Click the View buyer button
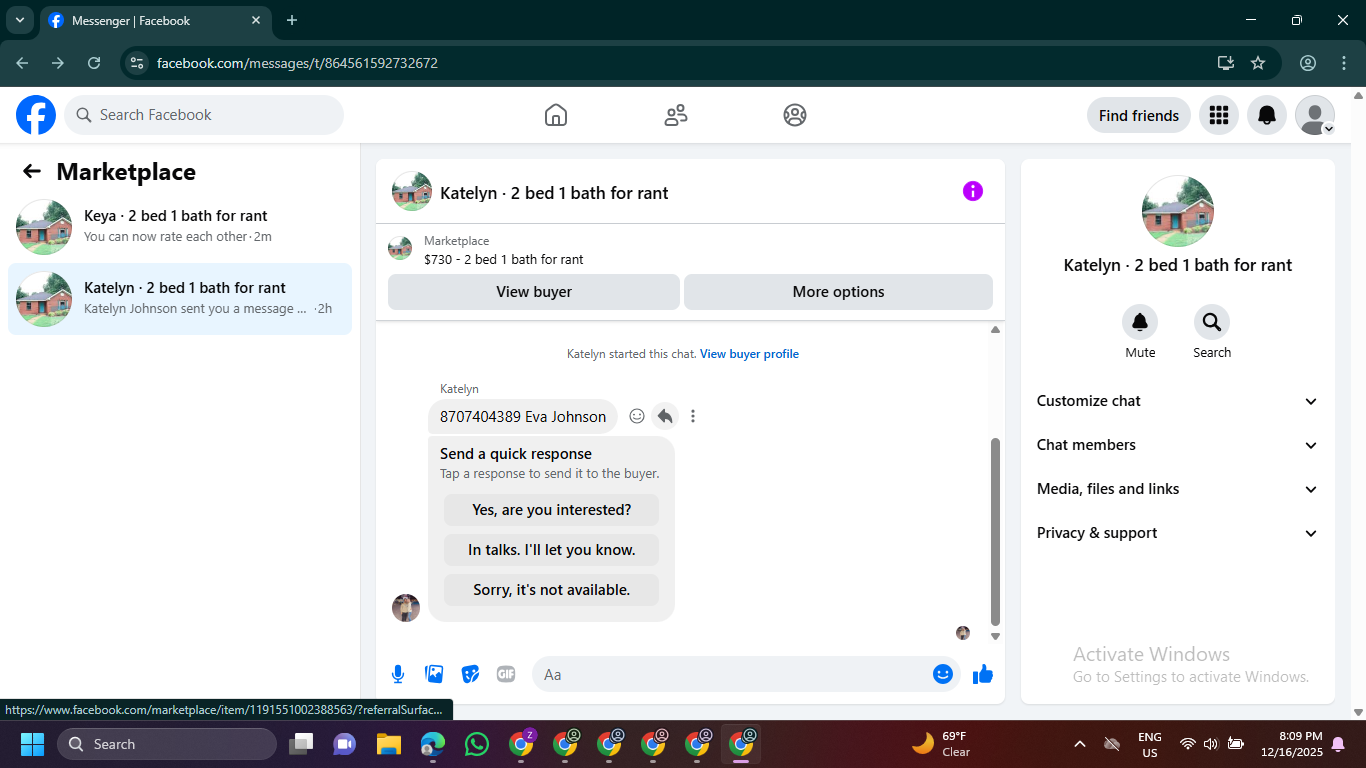Image resolution: width=1366 pixels, height=768 pixels. (534, 292)
